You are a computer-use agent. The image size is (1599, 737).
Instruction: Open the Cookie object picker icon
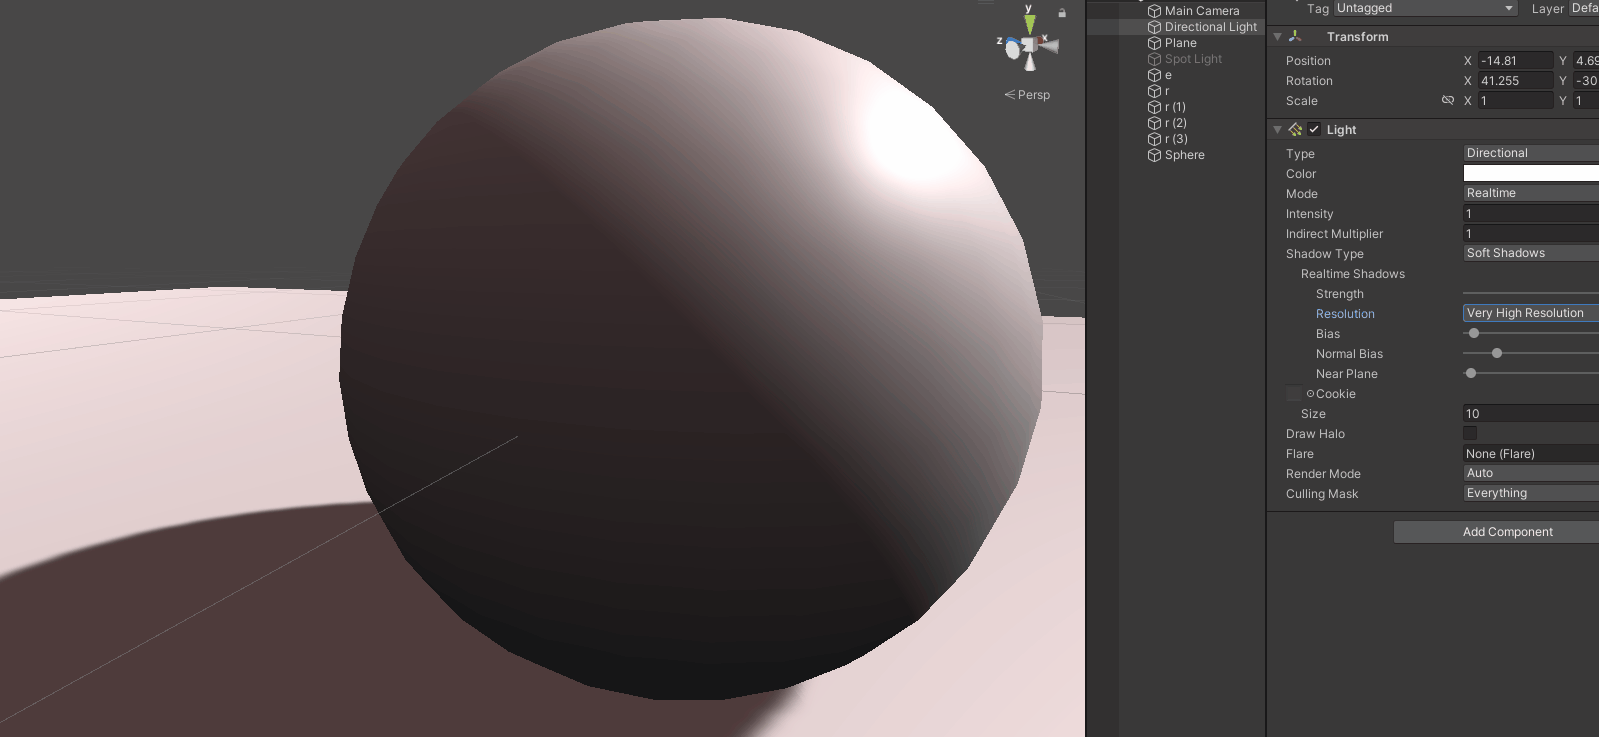coord(1310,394)
